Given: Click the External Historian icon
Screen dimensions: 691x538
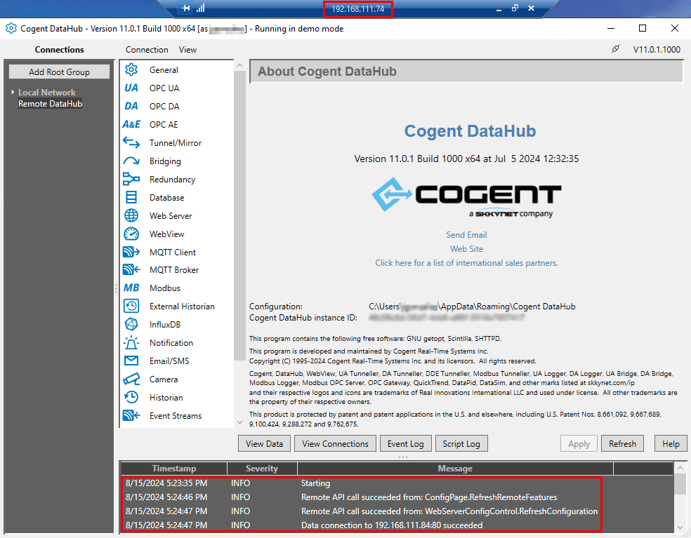Looking at the screenshot, I should [x=131, y=306].
